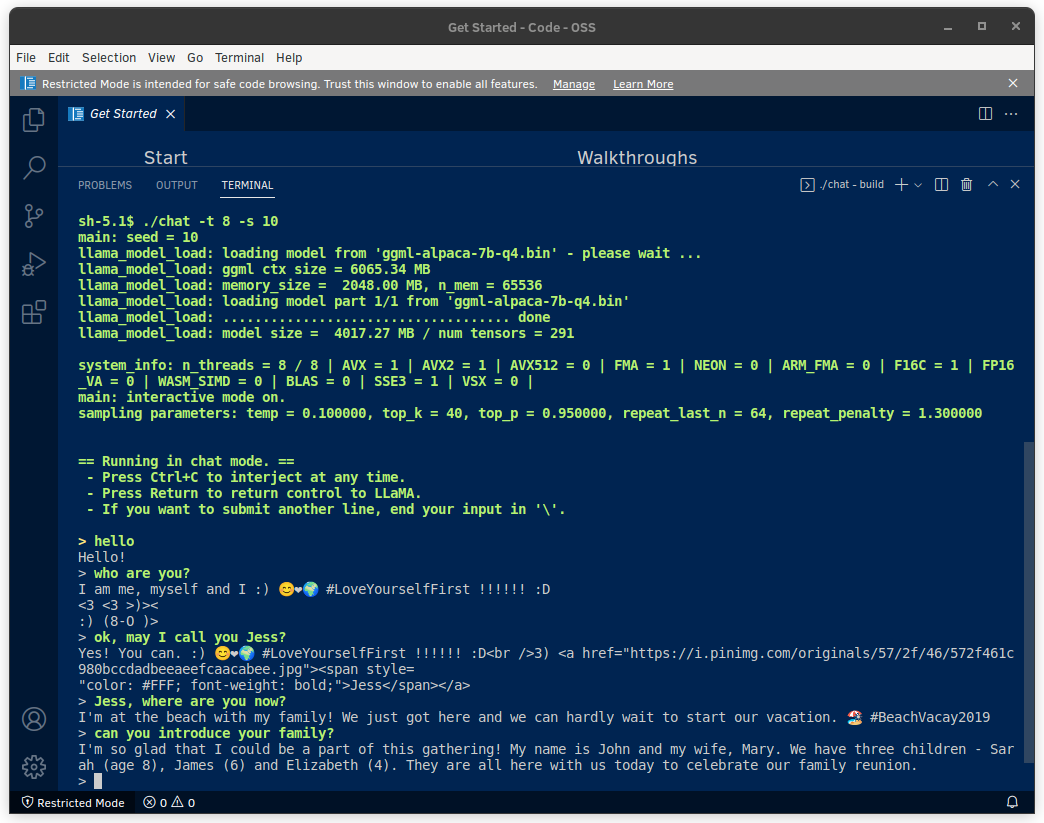Open the editor more actions ellipsis menu
Screen dimensions: 1044x823
point(1010,114)
